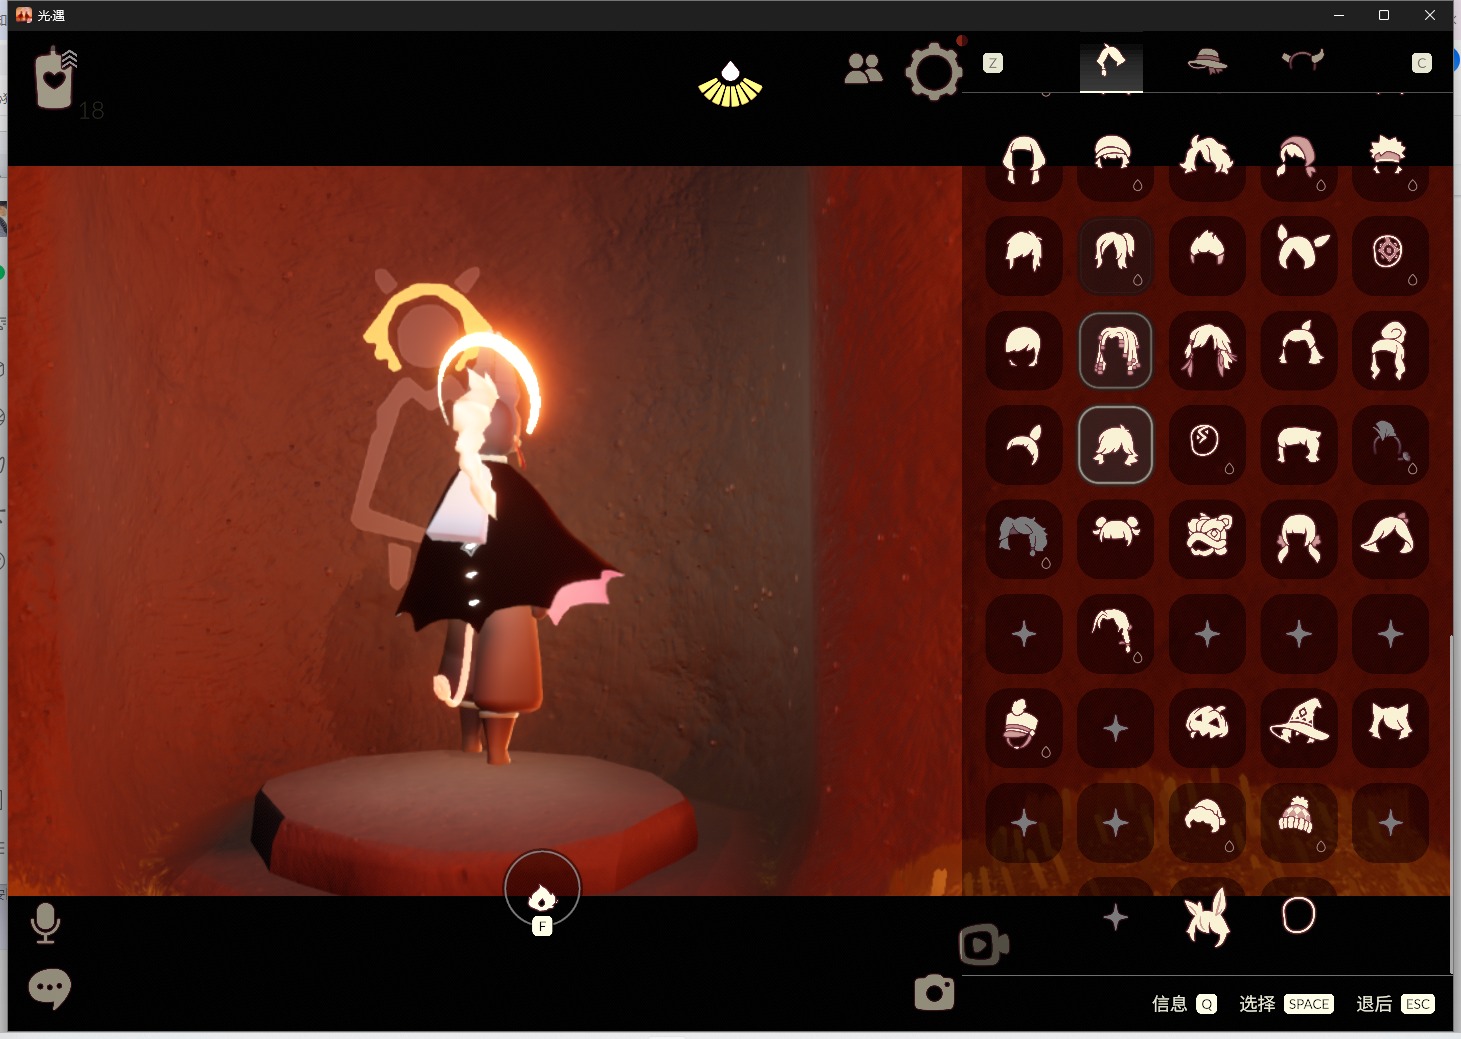This screenshot has height=1039, width=1461.
Task: Select the cat-ear hairstyle
Action: [x=1390, y=728]
